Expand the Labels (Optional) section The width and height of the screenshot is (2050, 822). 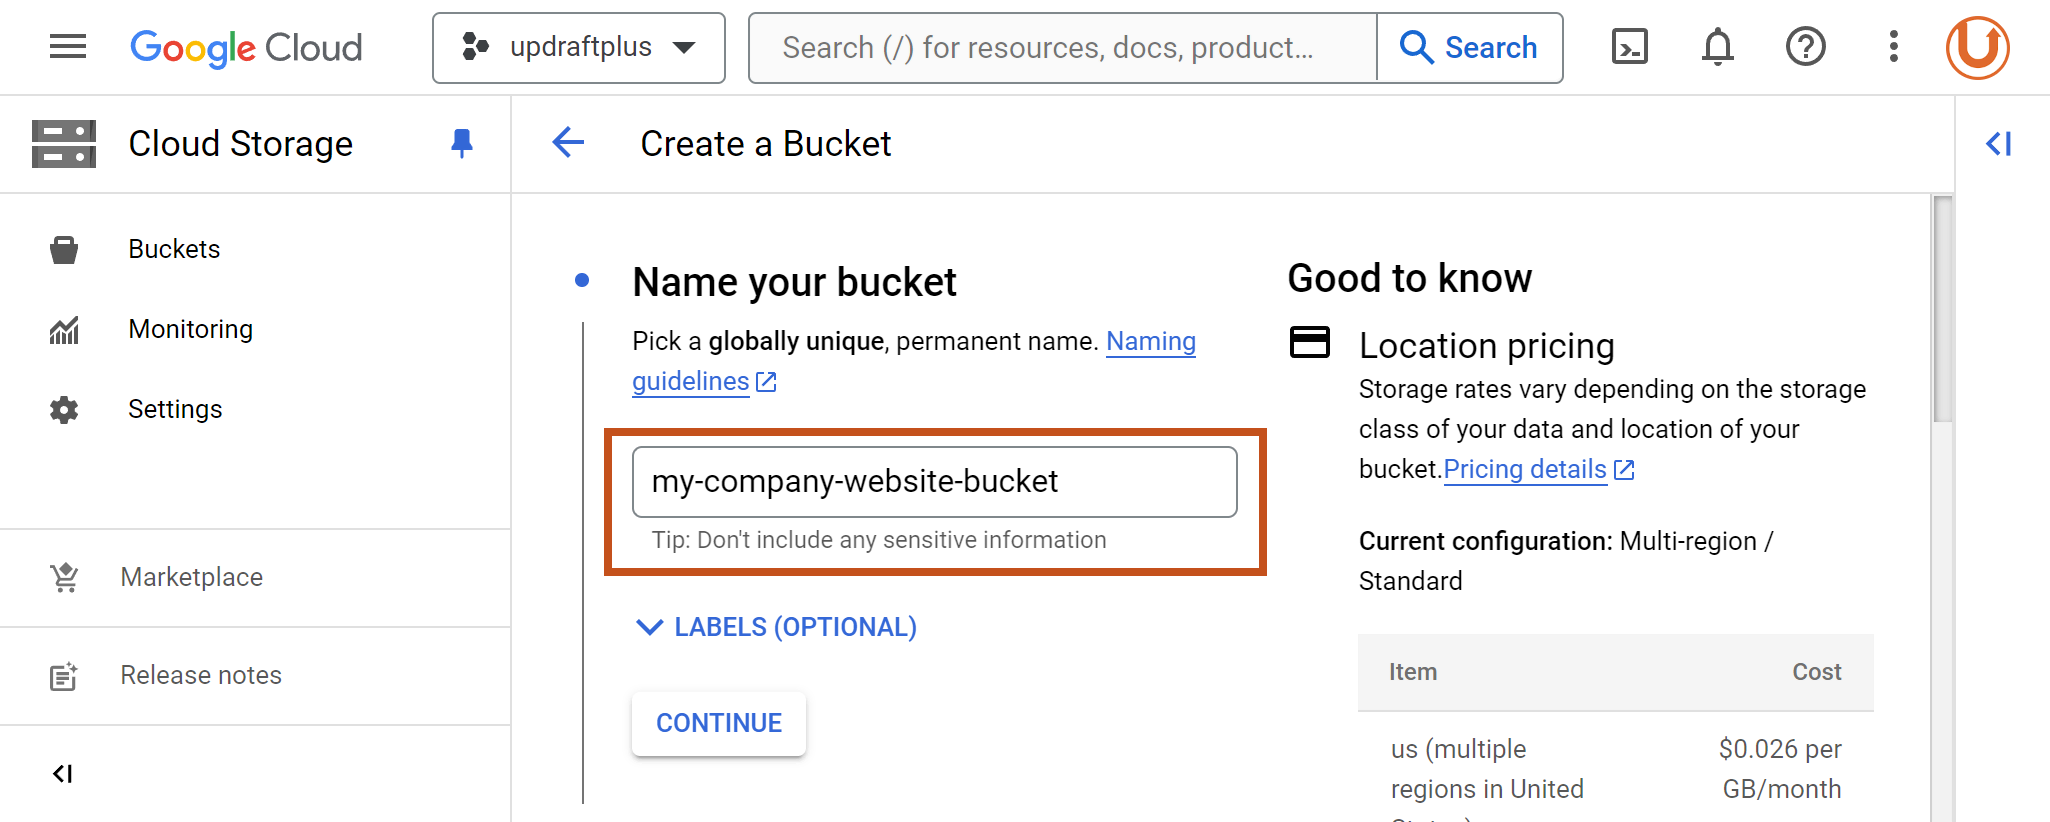[776, 627]
